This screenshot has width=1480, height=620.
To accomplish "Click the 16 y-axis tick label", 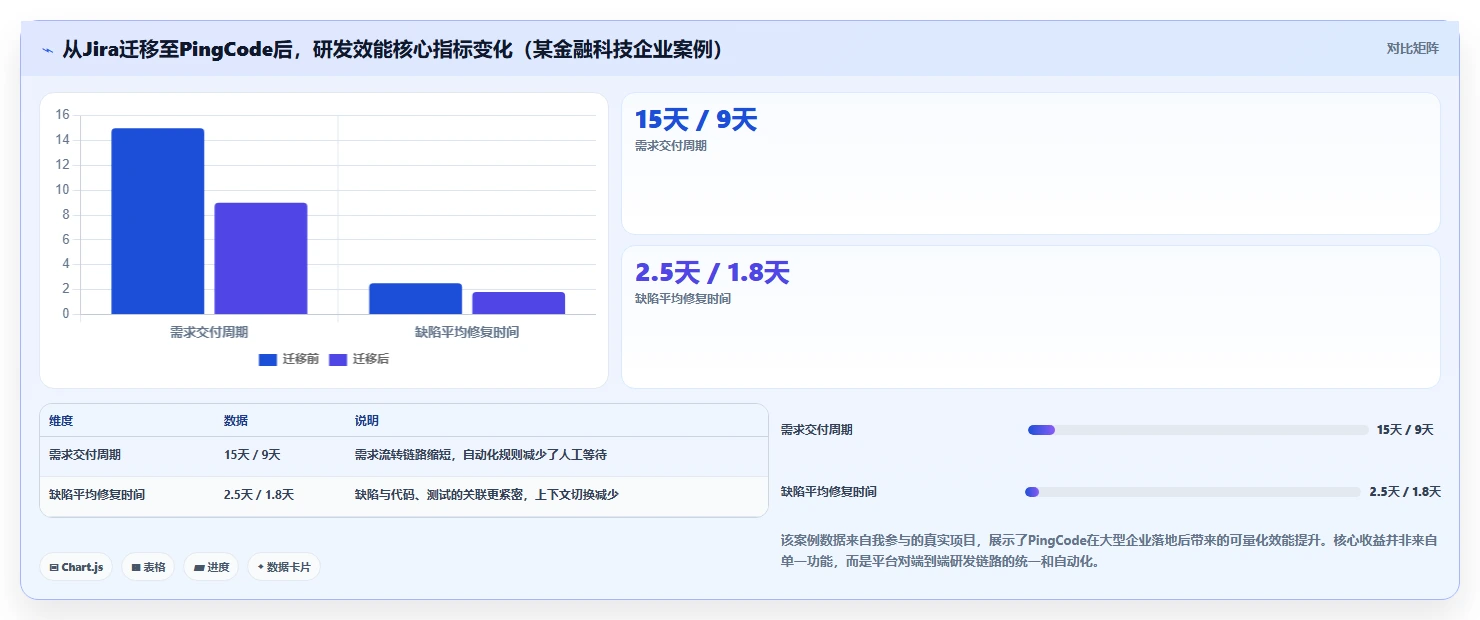I will click(62, 115).
